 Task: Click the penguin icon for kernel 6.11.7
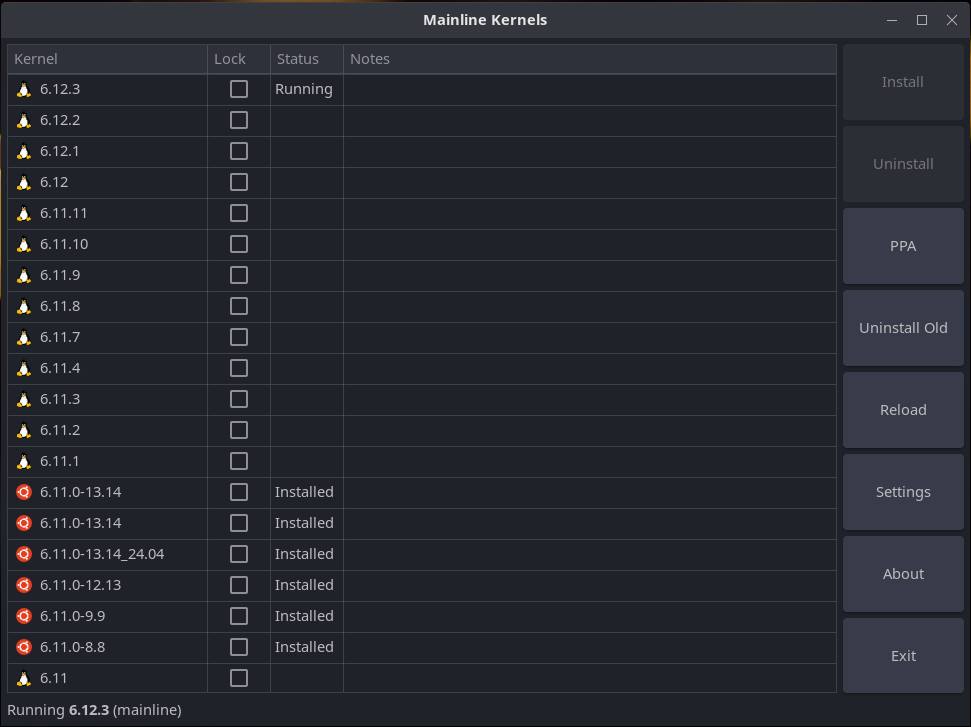tap(24, 338)
